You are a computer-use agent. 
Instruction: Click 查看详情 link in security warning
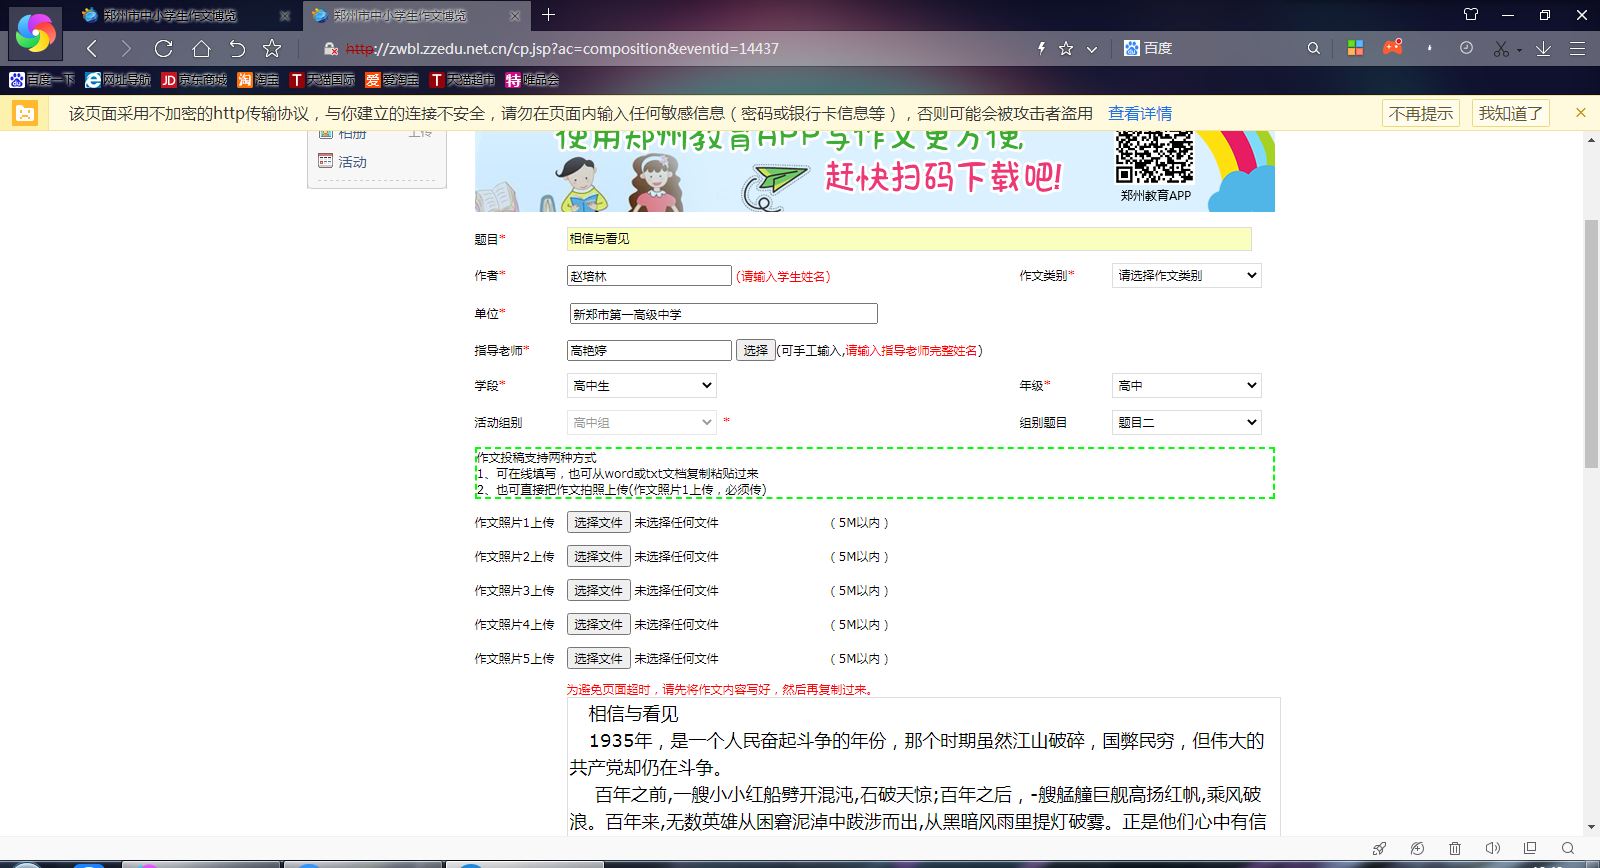click(1140, 114)
